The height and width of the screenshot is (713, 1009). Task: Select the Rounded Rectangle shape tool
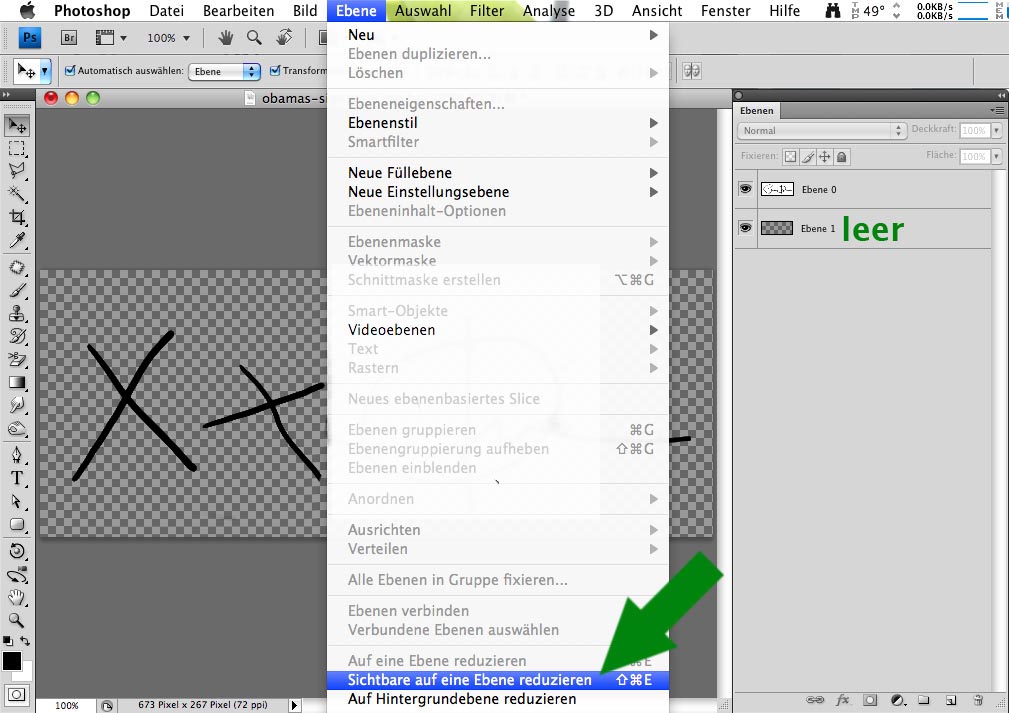[17, 524]
